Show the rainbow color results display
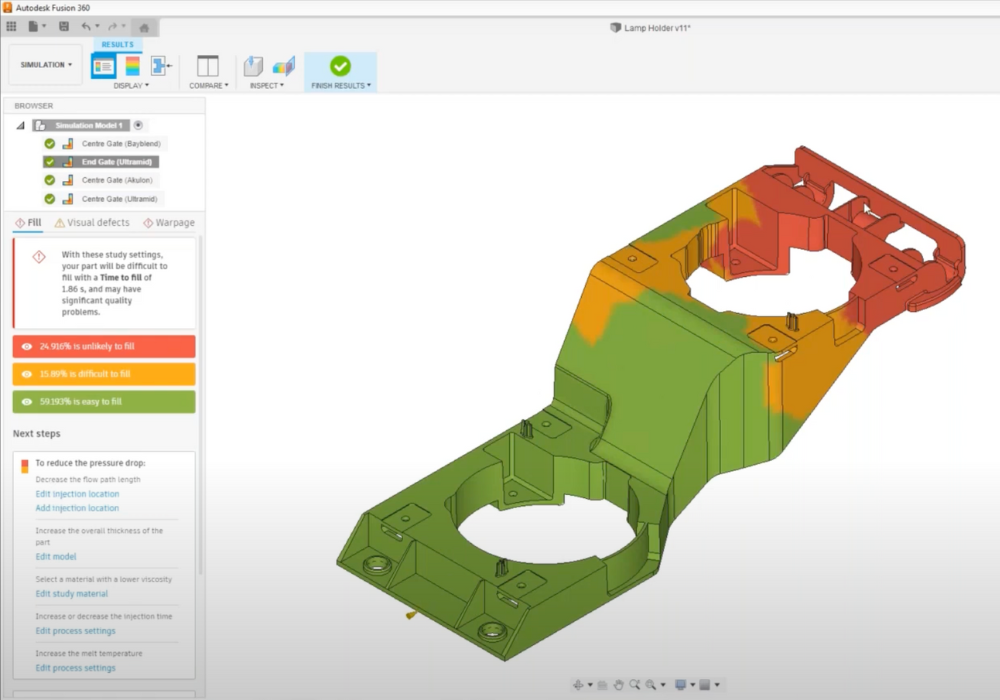 pyautogui.click(x=133, y=66)
